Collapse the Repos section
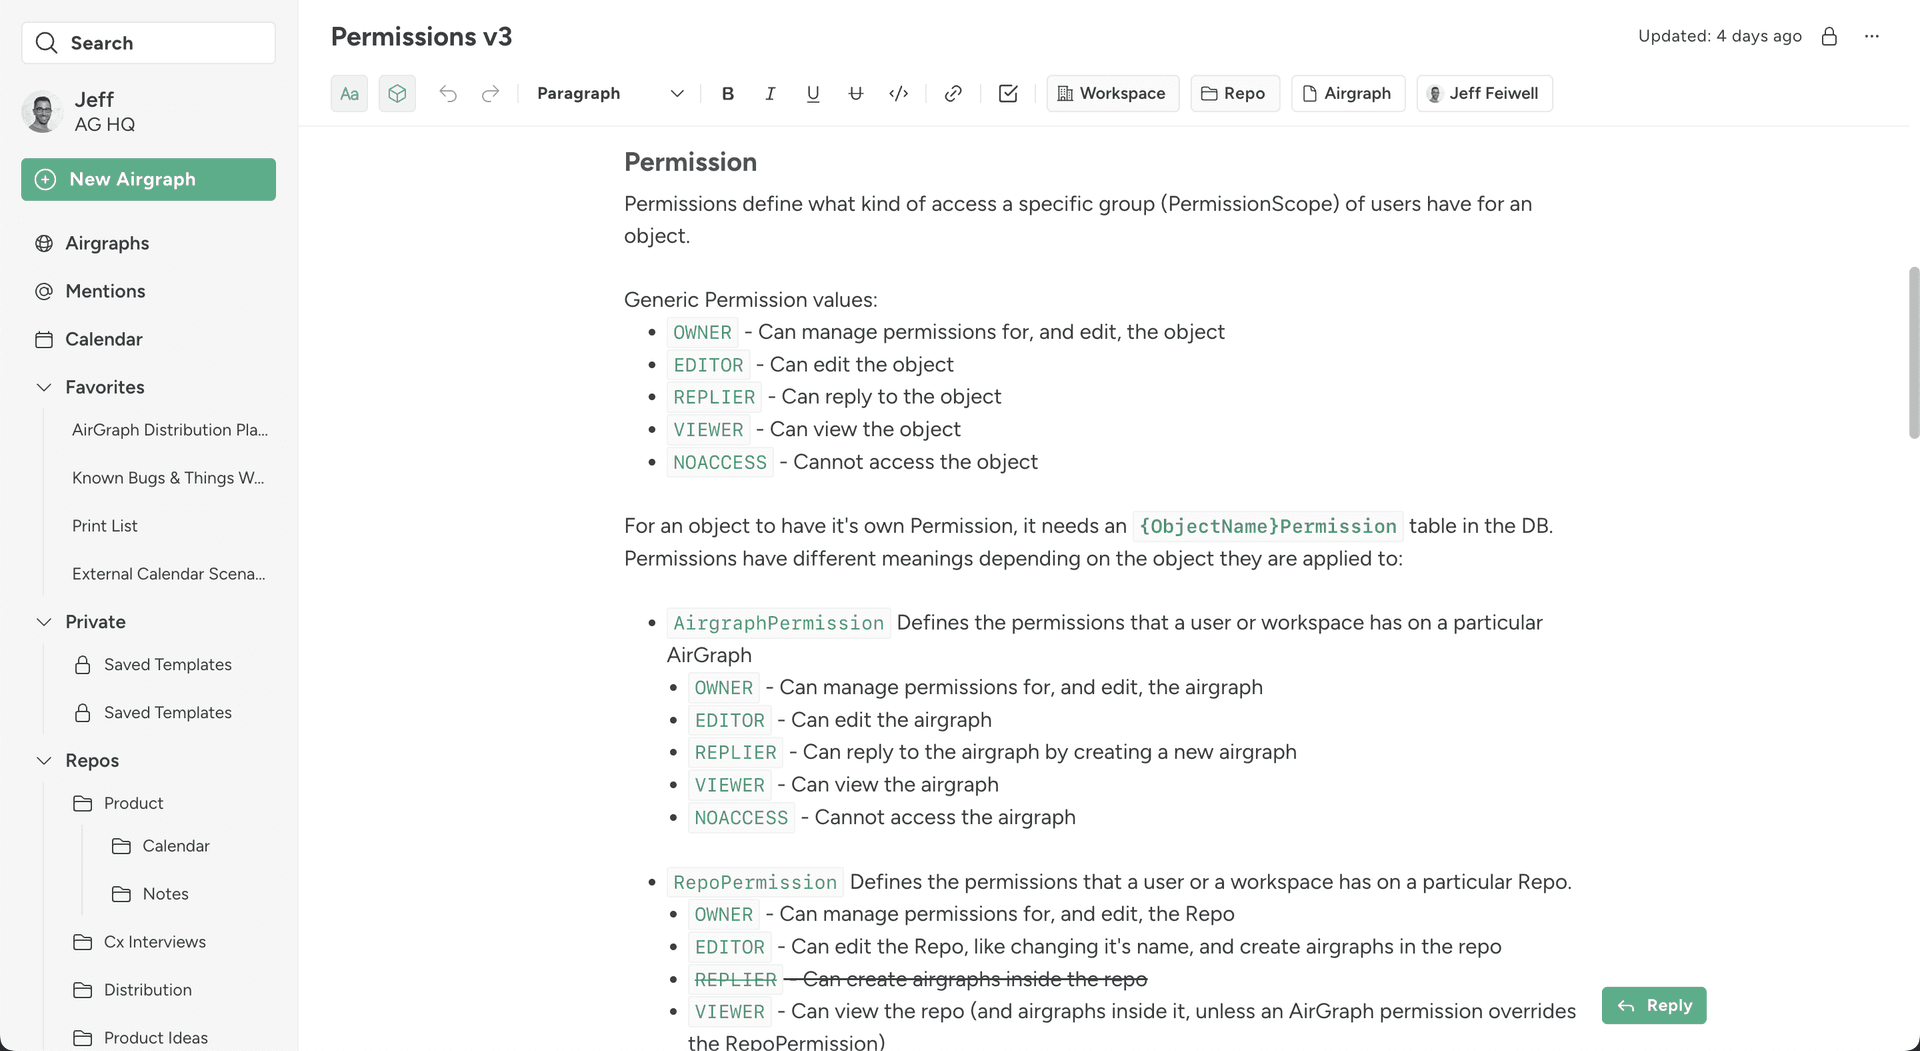 pos(44,760)
